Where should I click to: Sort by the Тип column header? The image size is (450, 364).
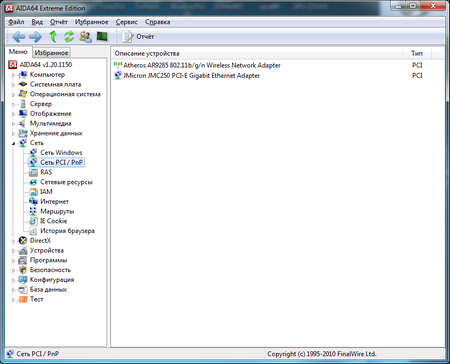pos(417,53)
